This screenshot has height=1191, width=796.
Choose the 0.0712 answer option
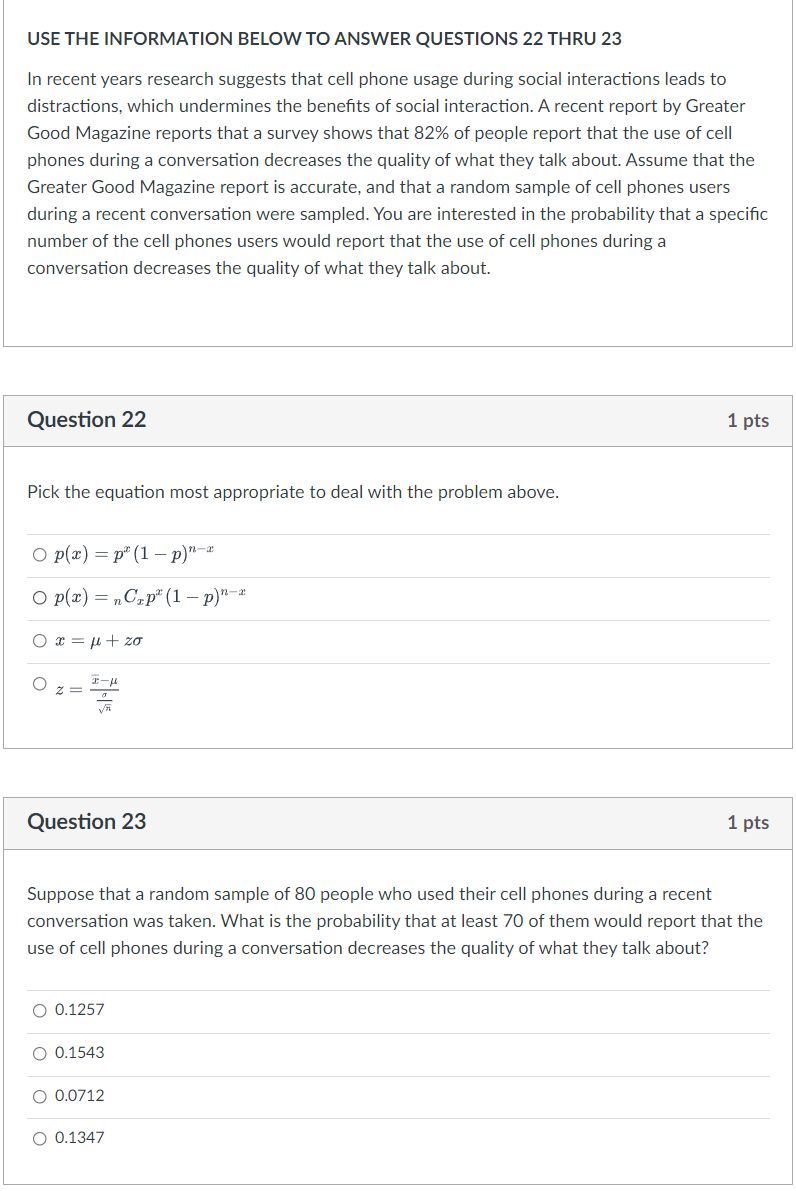coord(37,1096)
